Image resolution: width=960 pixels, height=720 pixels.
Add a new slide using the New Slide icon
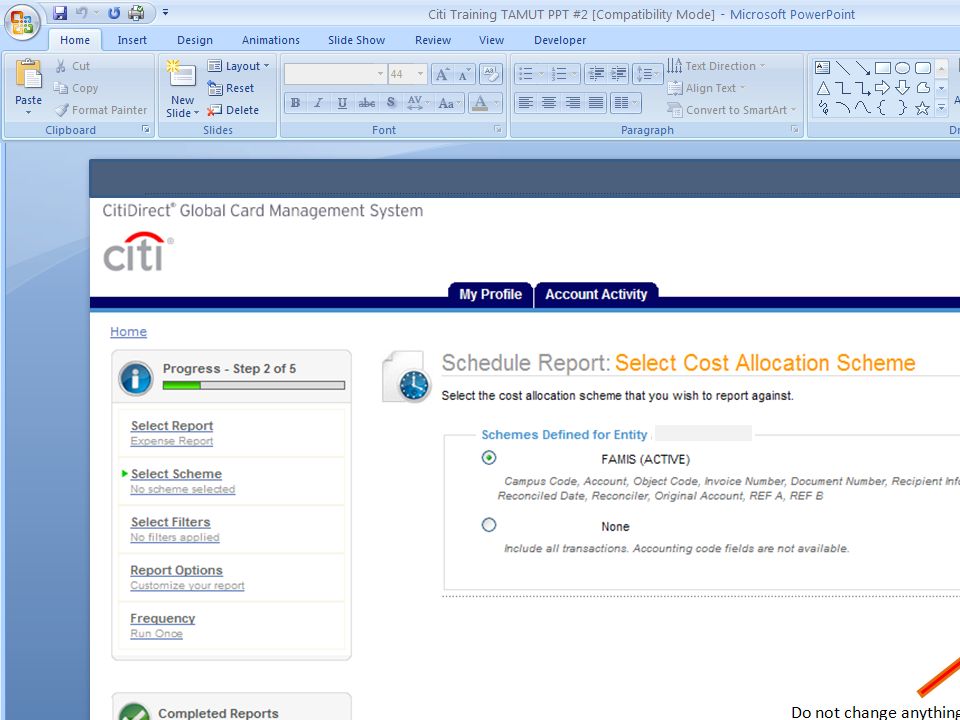(181, 75)
